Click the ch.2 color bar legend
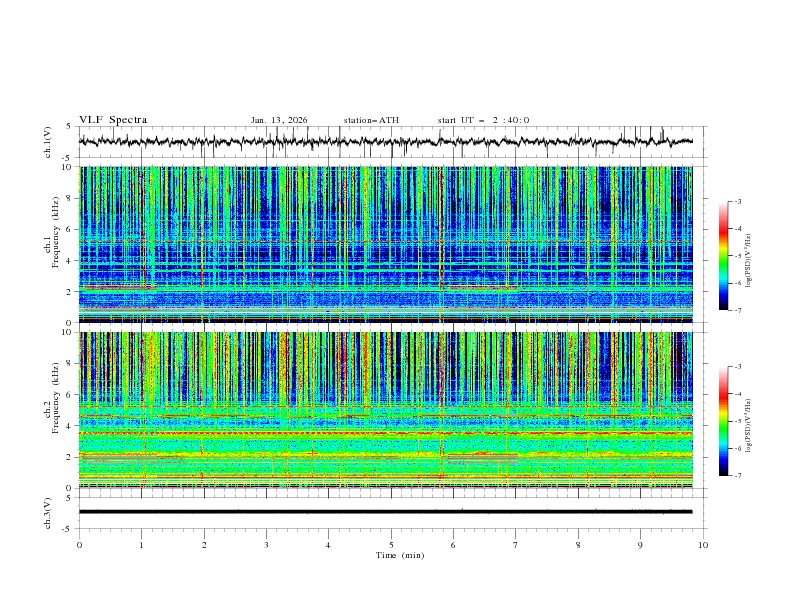The height and width of the screenshot is (612, 792). tap(723, 421)
